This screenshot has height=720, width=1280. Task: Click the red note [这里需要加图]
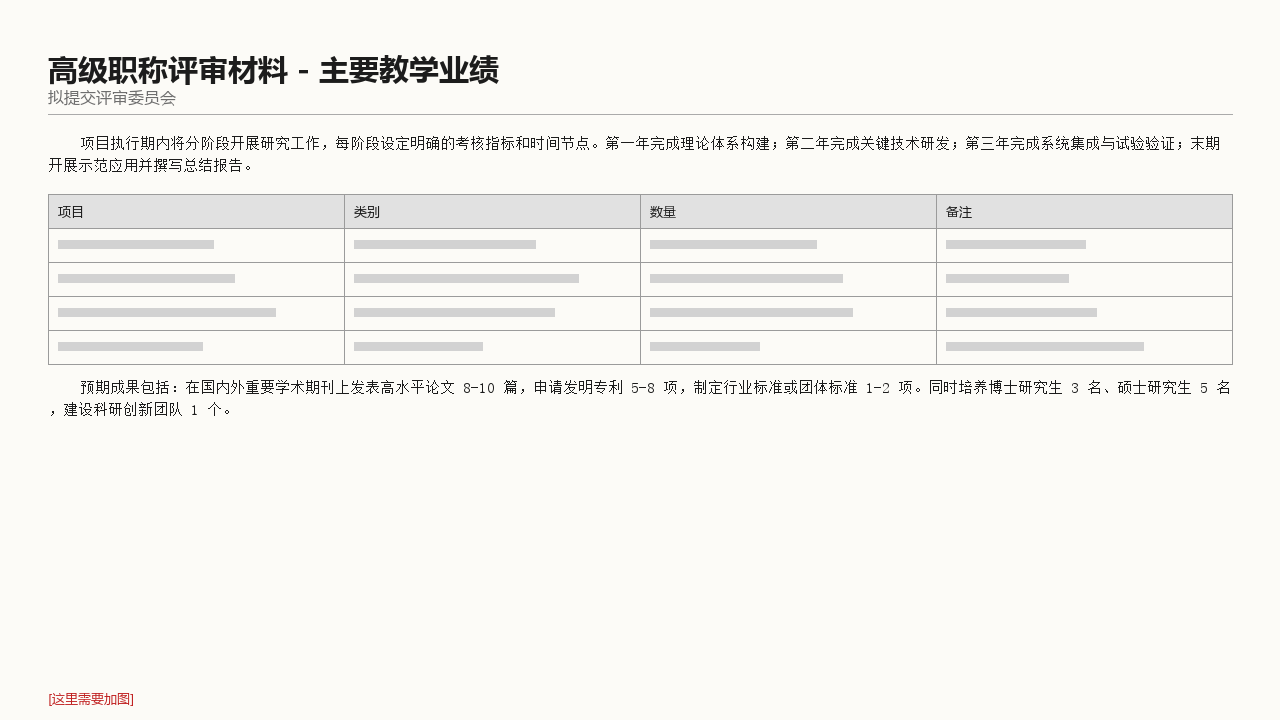pos(91,699)
